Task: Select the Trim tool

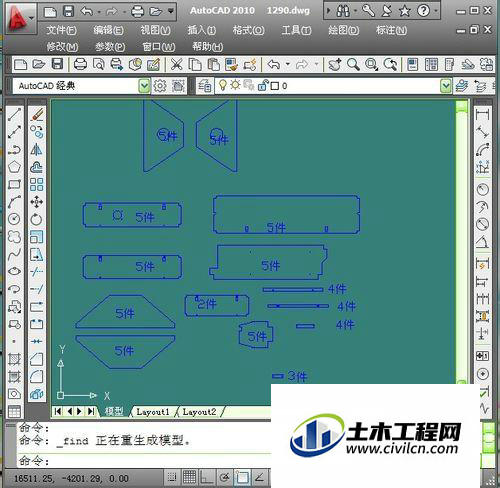Action: (37, 271)
